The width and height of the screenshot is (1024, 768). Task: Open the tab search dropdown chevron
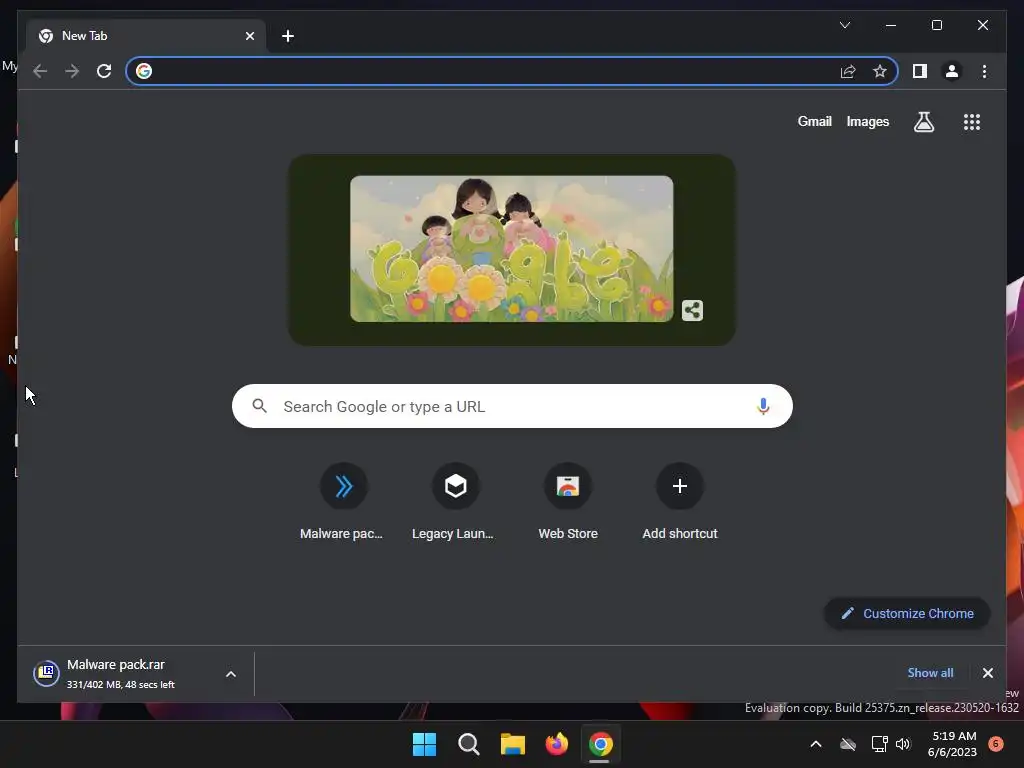point(845,25)
